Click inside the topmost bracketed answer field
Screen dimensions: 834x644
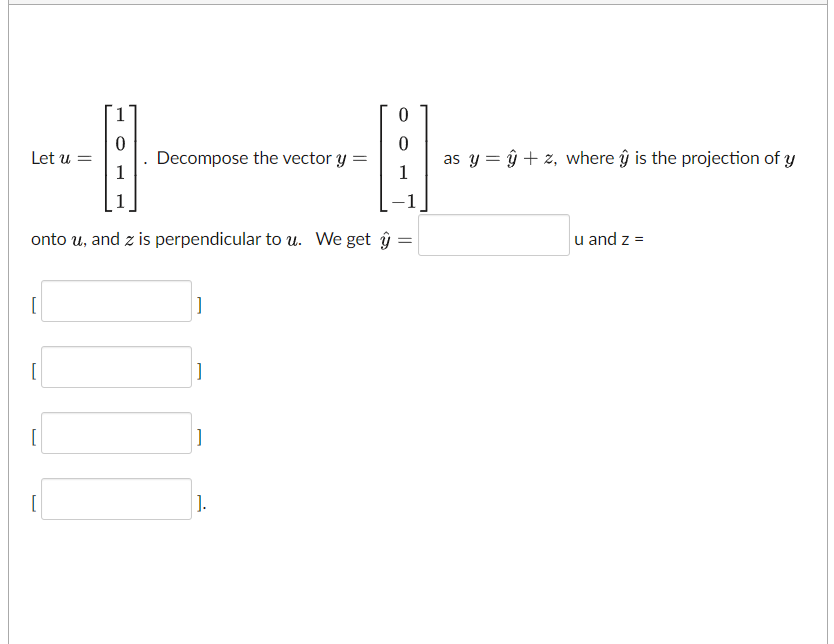click(x=115, y=300)
